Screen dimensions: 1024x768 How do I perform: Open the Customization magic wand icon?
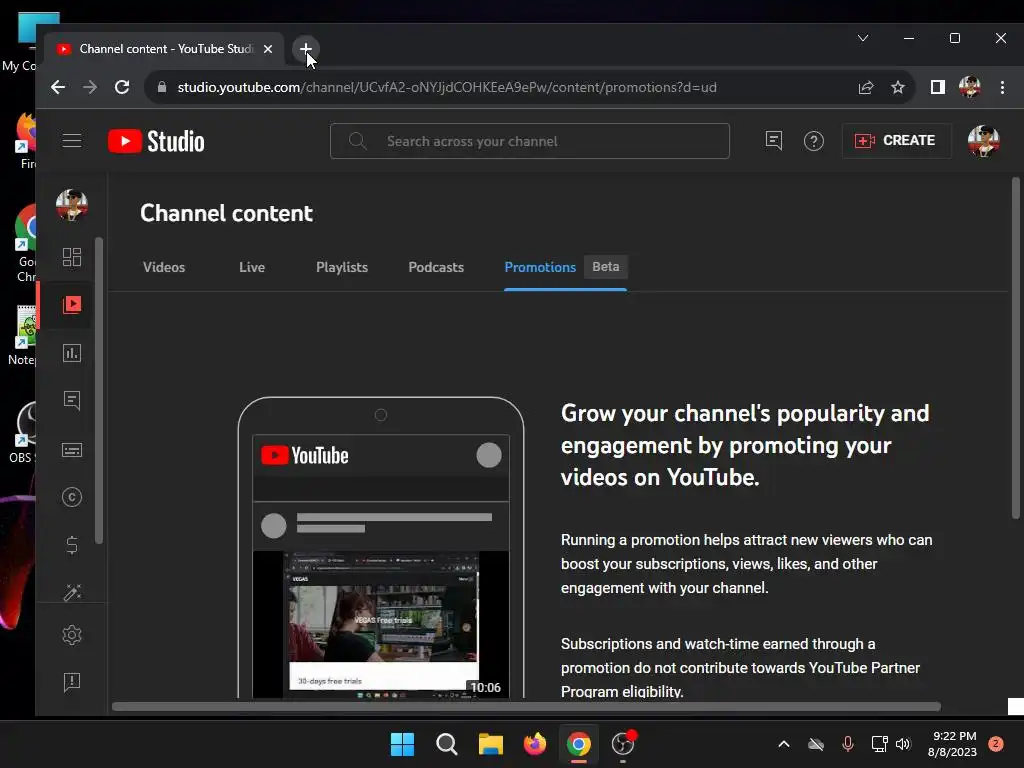[72, 592]
